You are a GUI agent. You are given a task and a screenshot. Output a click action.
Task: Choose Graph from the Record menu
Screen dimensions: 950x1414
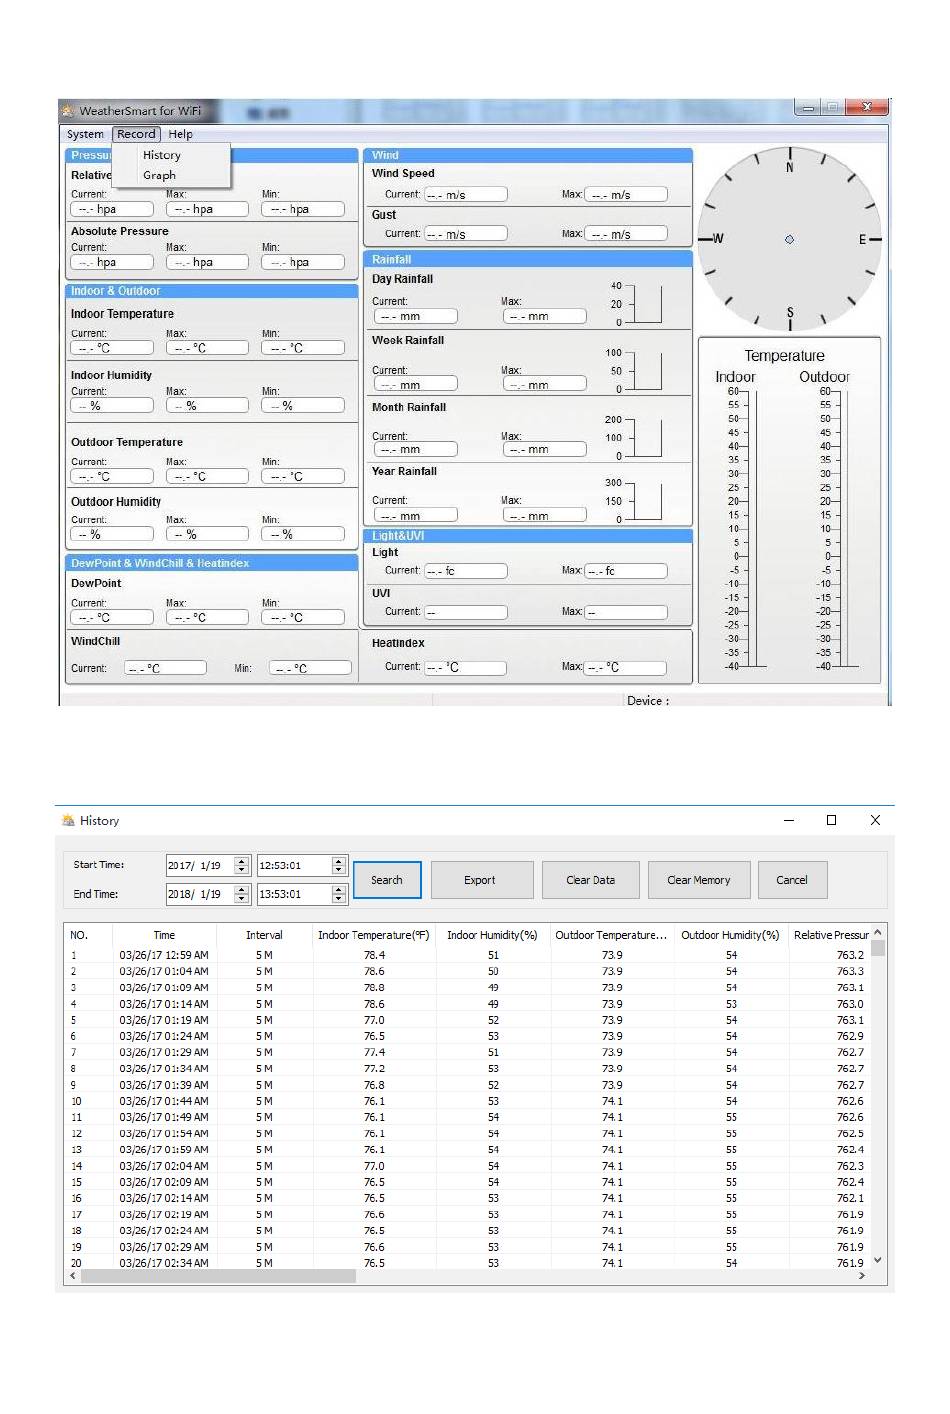[x=159, y=175]
